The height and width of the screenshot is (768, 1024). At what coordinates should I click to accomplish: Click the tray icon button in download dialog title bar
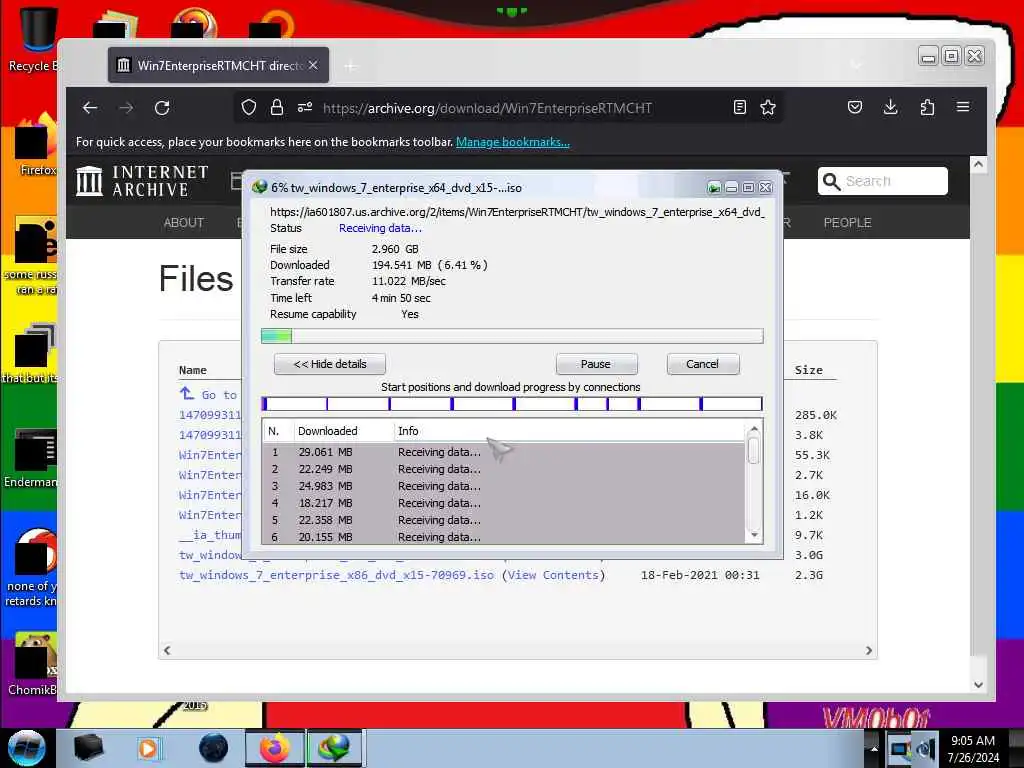point(714,188)
